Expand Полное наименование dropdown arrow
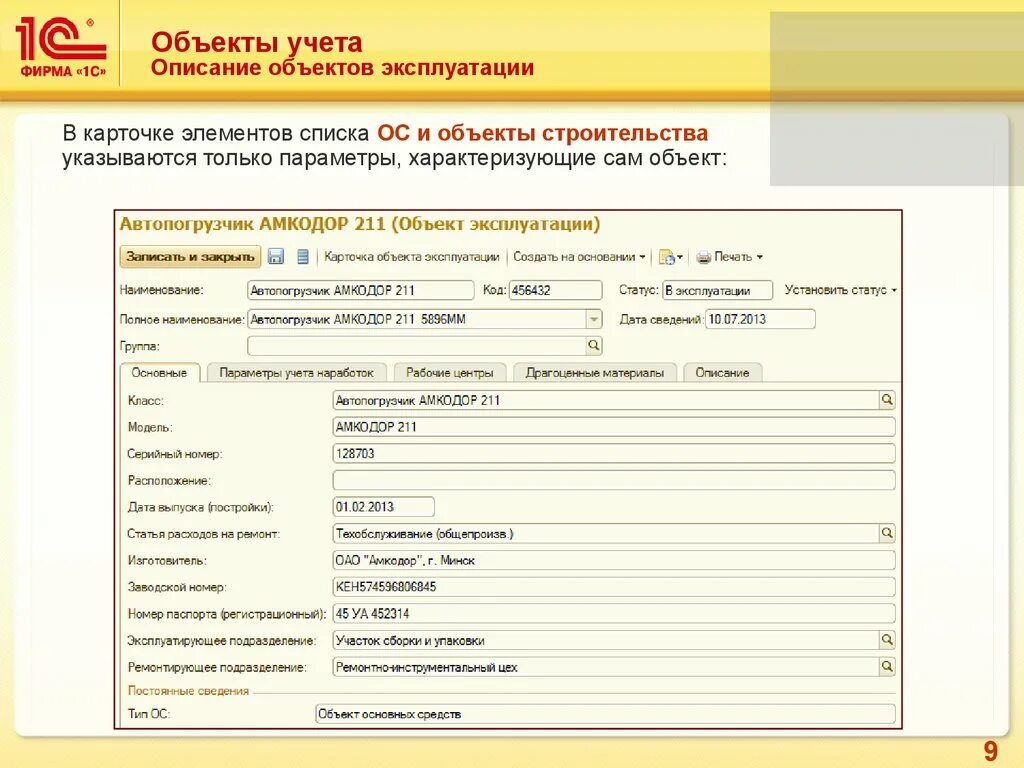This screenshot has width=1024, height=768. [x=594, y=319]
